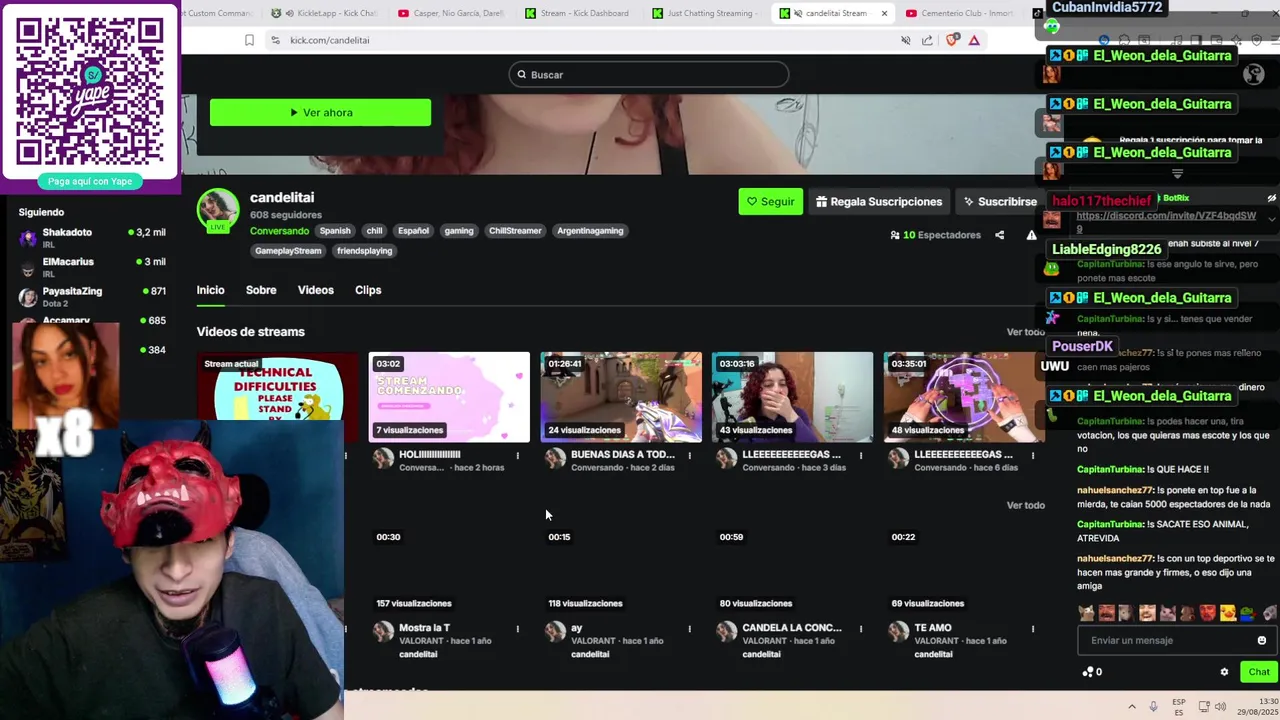The width and height of the screenshot is (1280, 720).
Task: Click the Argentinagaming tag
Action: (x=590, y=231)
